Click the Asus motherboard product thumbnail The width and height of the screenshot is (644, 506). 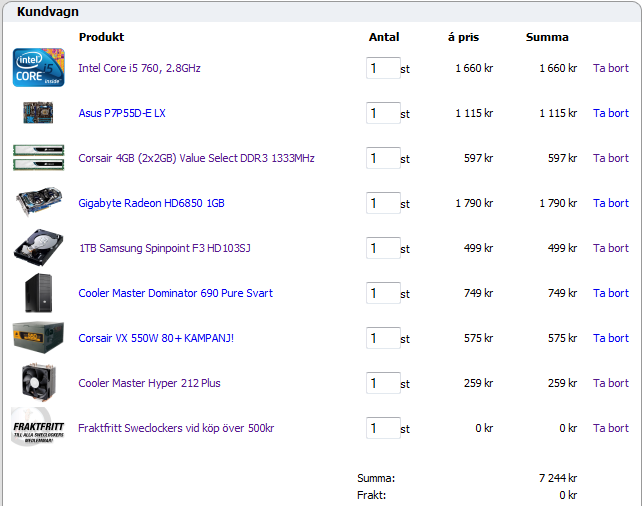tap(38, 113)
